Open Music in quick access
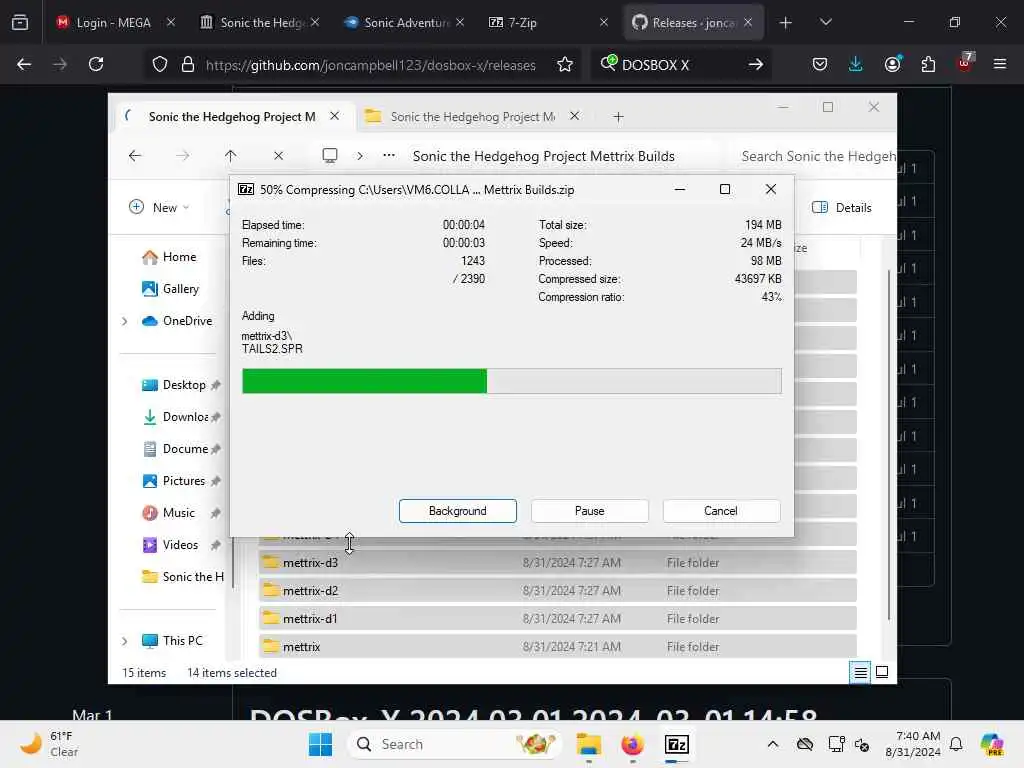This screenshot has height=768, width=1024. click(x=168, y=513)
